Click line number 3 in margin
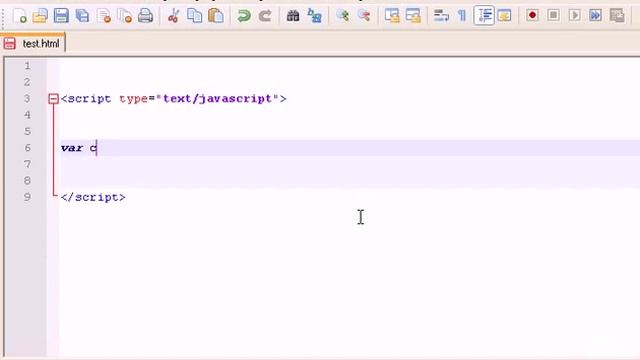Image resolution: width=640 pixels, height=360 pixels. [27, 98]
